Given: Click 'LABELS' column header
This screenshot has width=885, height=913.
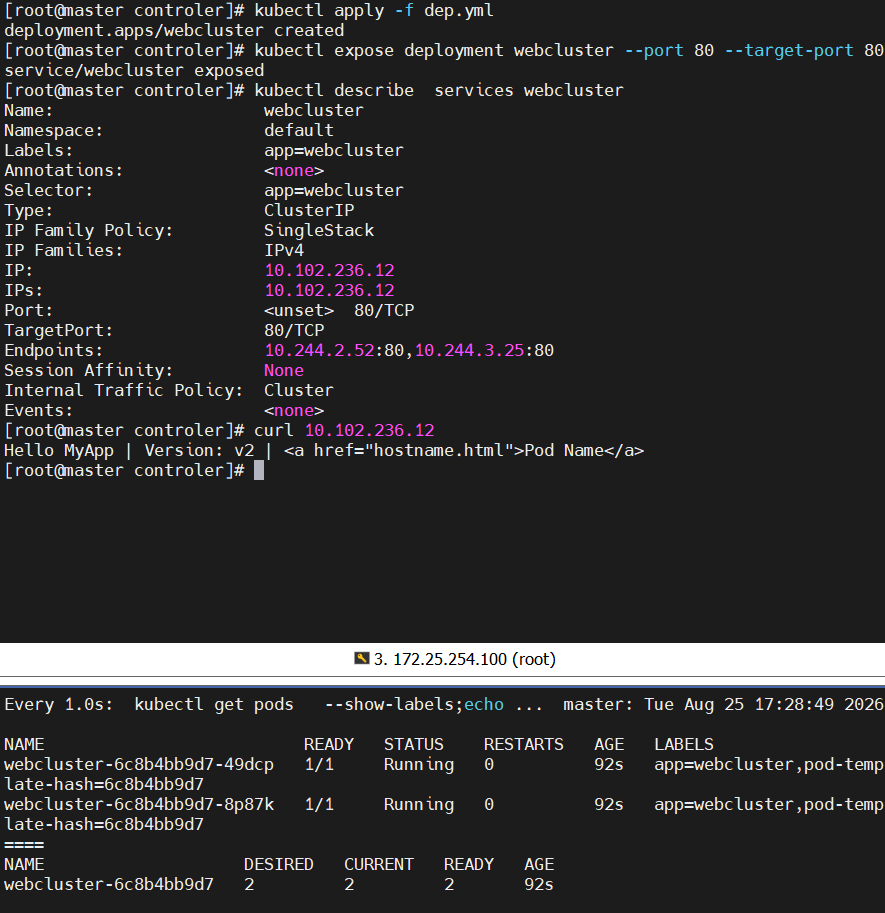Looking at the screenshot, I should tap(684, 744).
